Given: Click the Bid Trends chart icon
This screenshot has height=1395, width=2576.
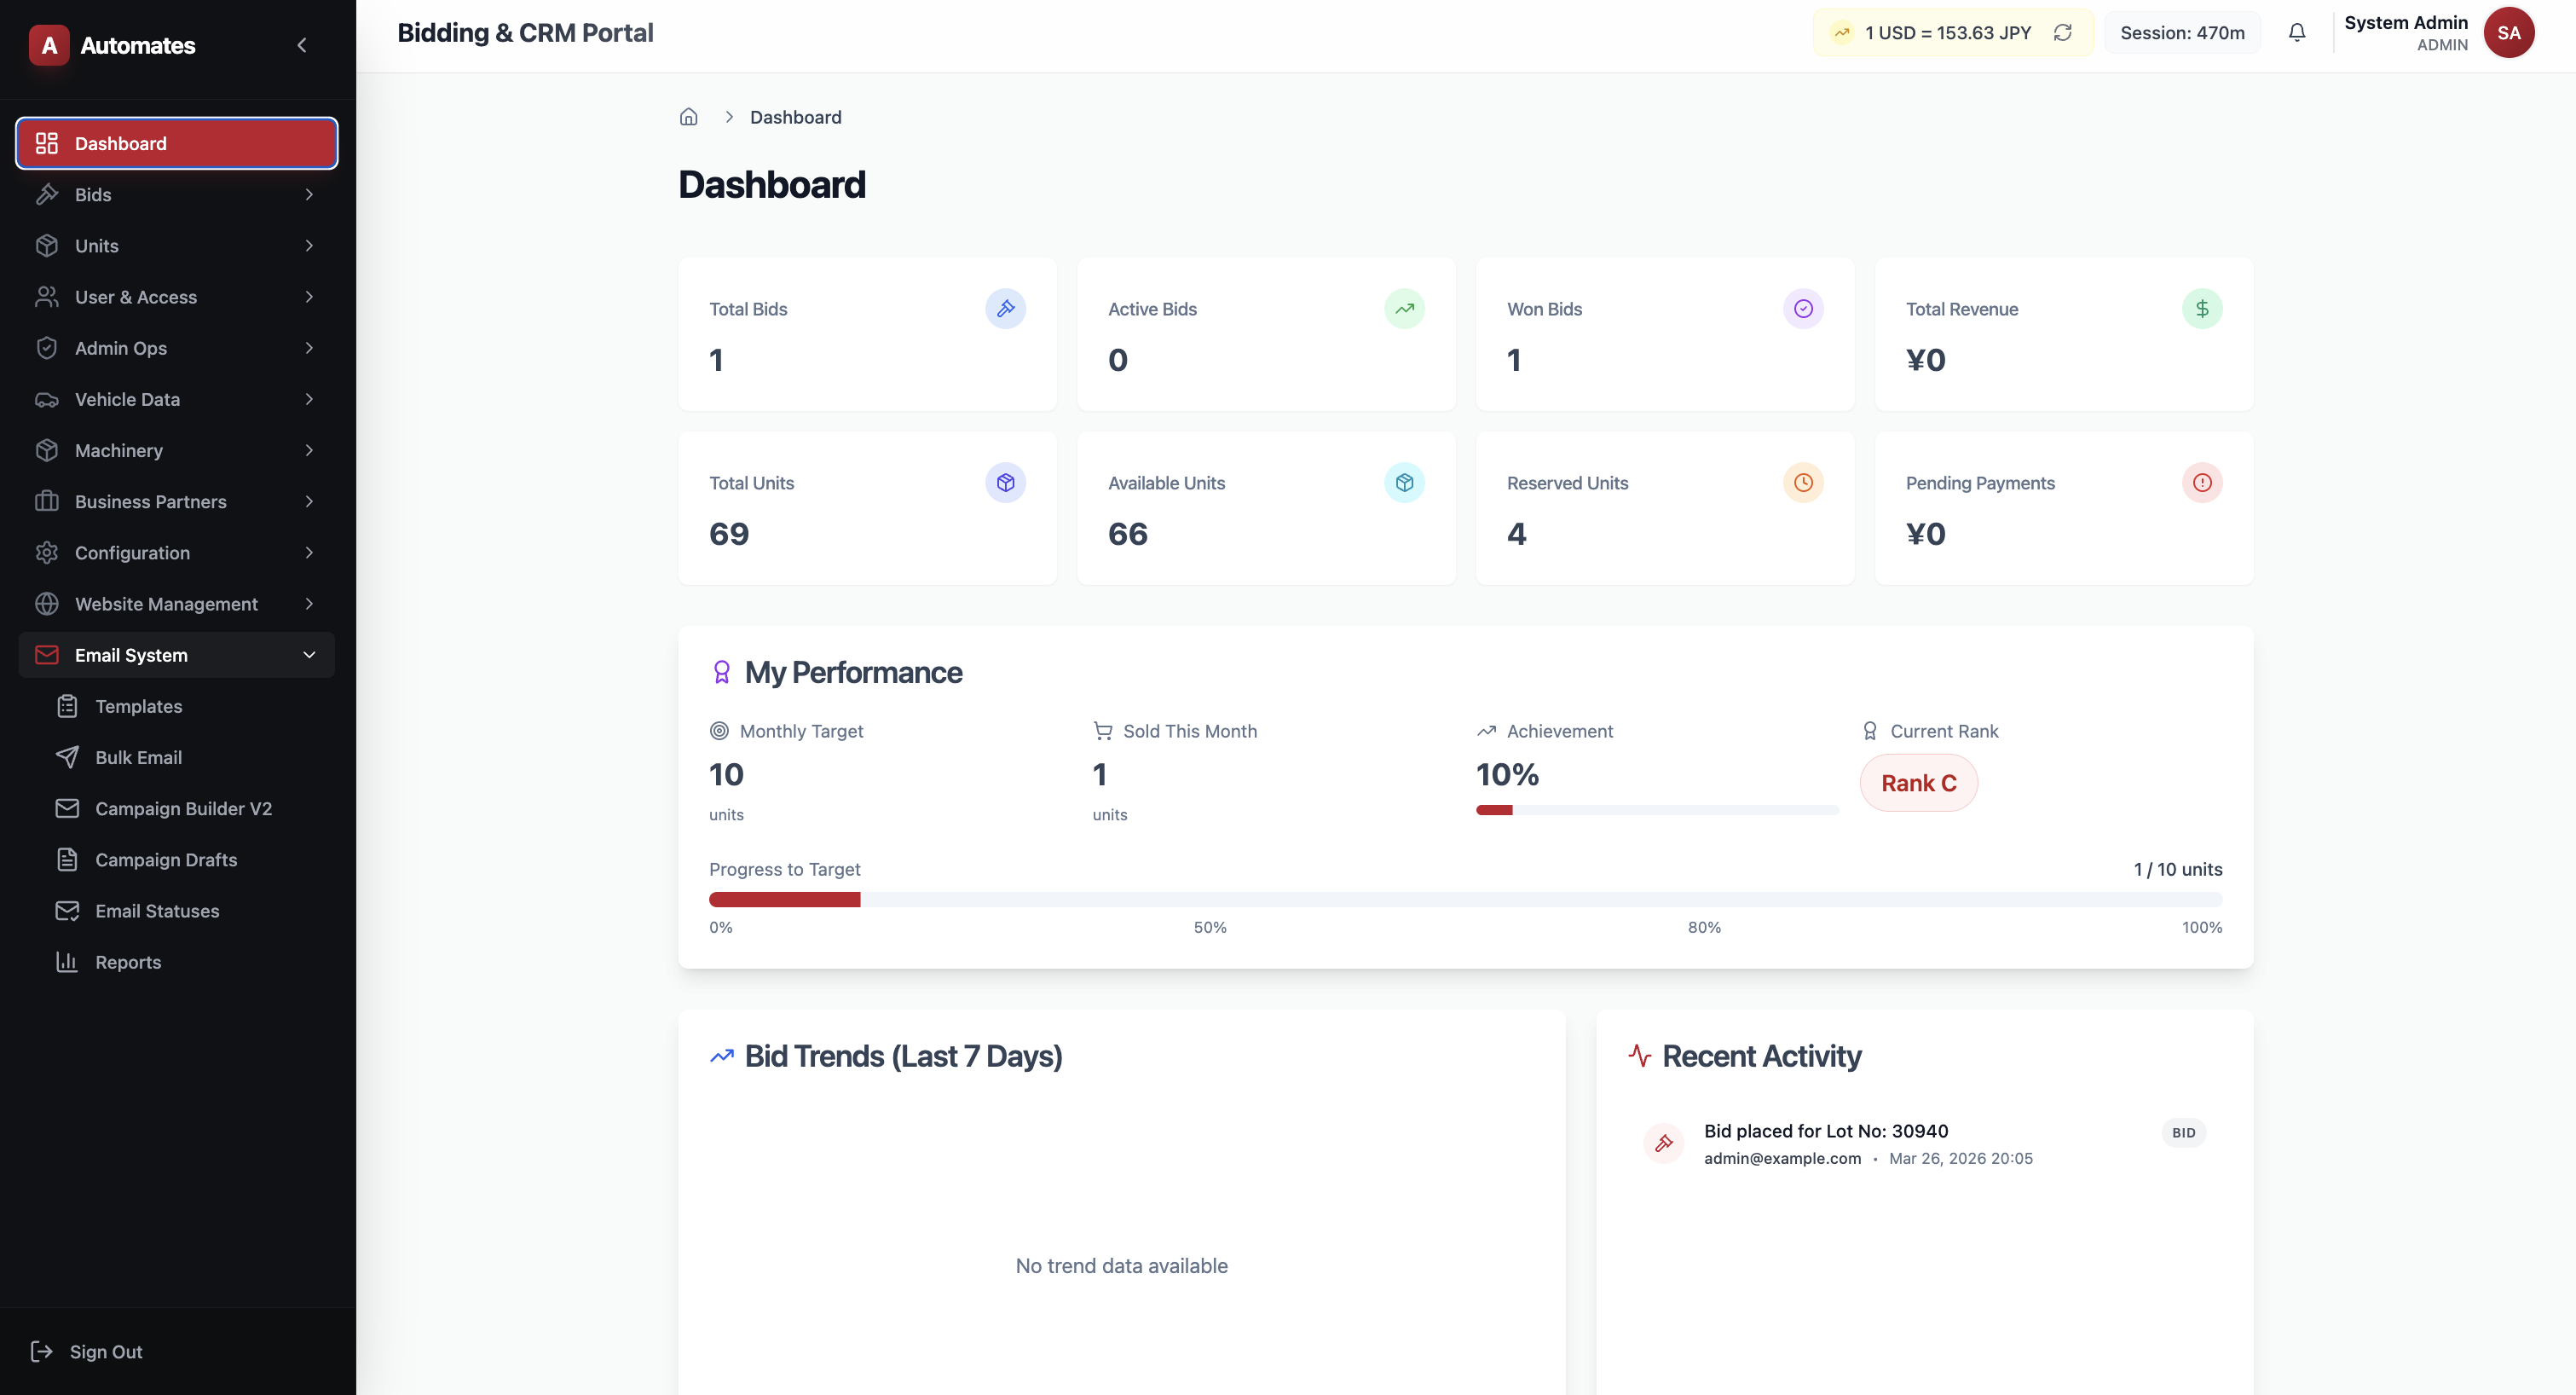Looking at the screenshot, I should pyautogui.click(x=722, y=1056).
